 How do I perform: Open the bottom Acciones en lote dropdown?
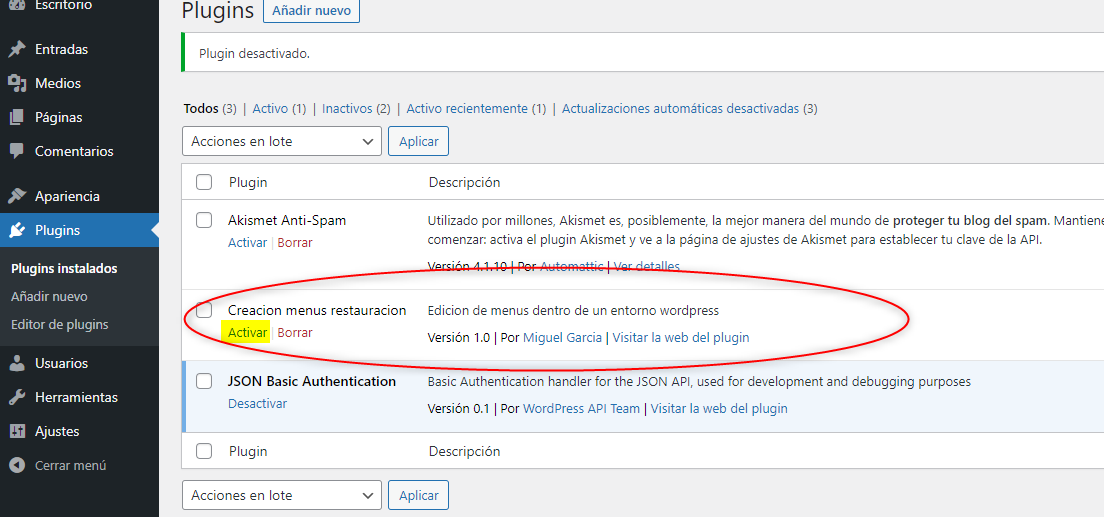(x=282, y=495)
